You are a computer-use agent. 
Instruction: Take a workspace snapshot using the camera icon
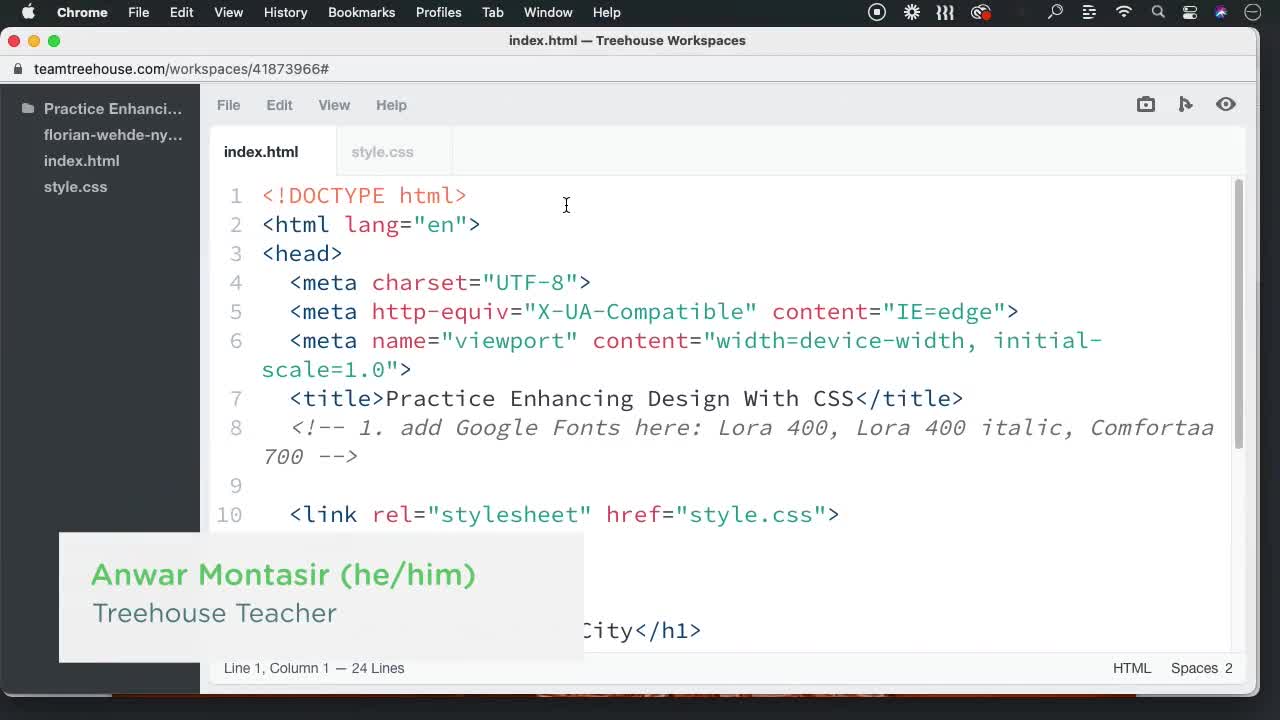(x=1146, y=104)
